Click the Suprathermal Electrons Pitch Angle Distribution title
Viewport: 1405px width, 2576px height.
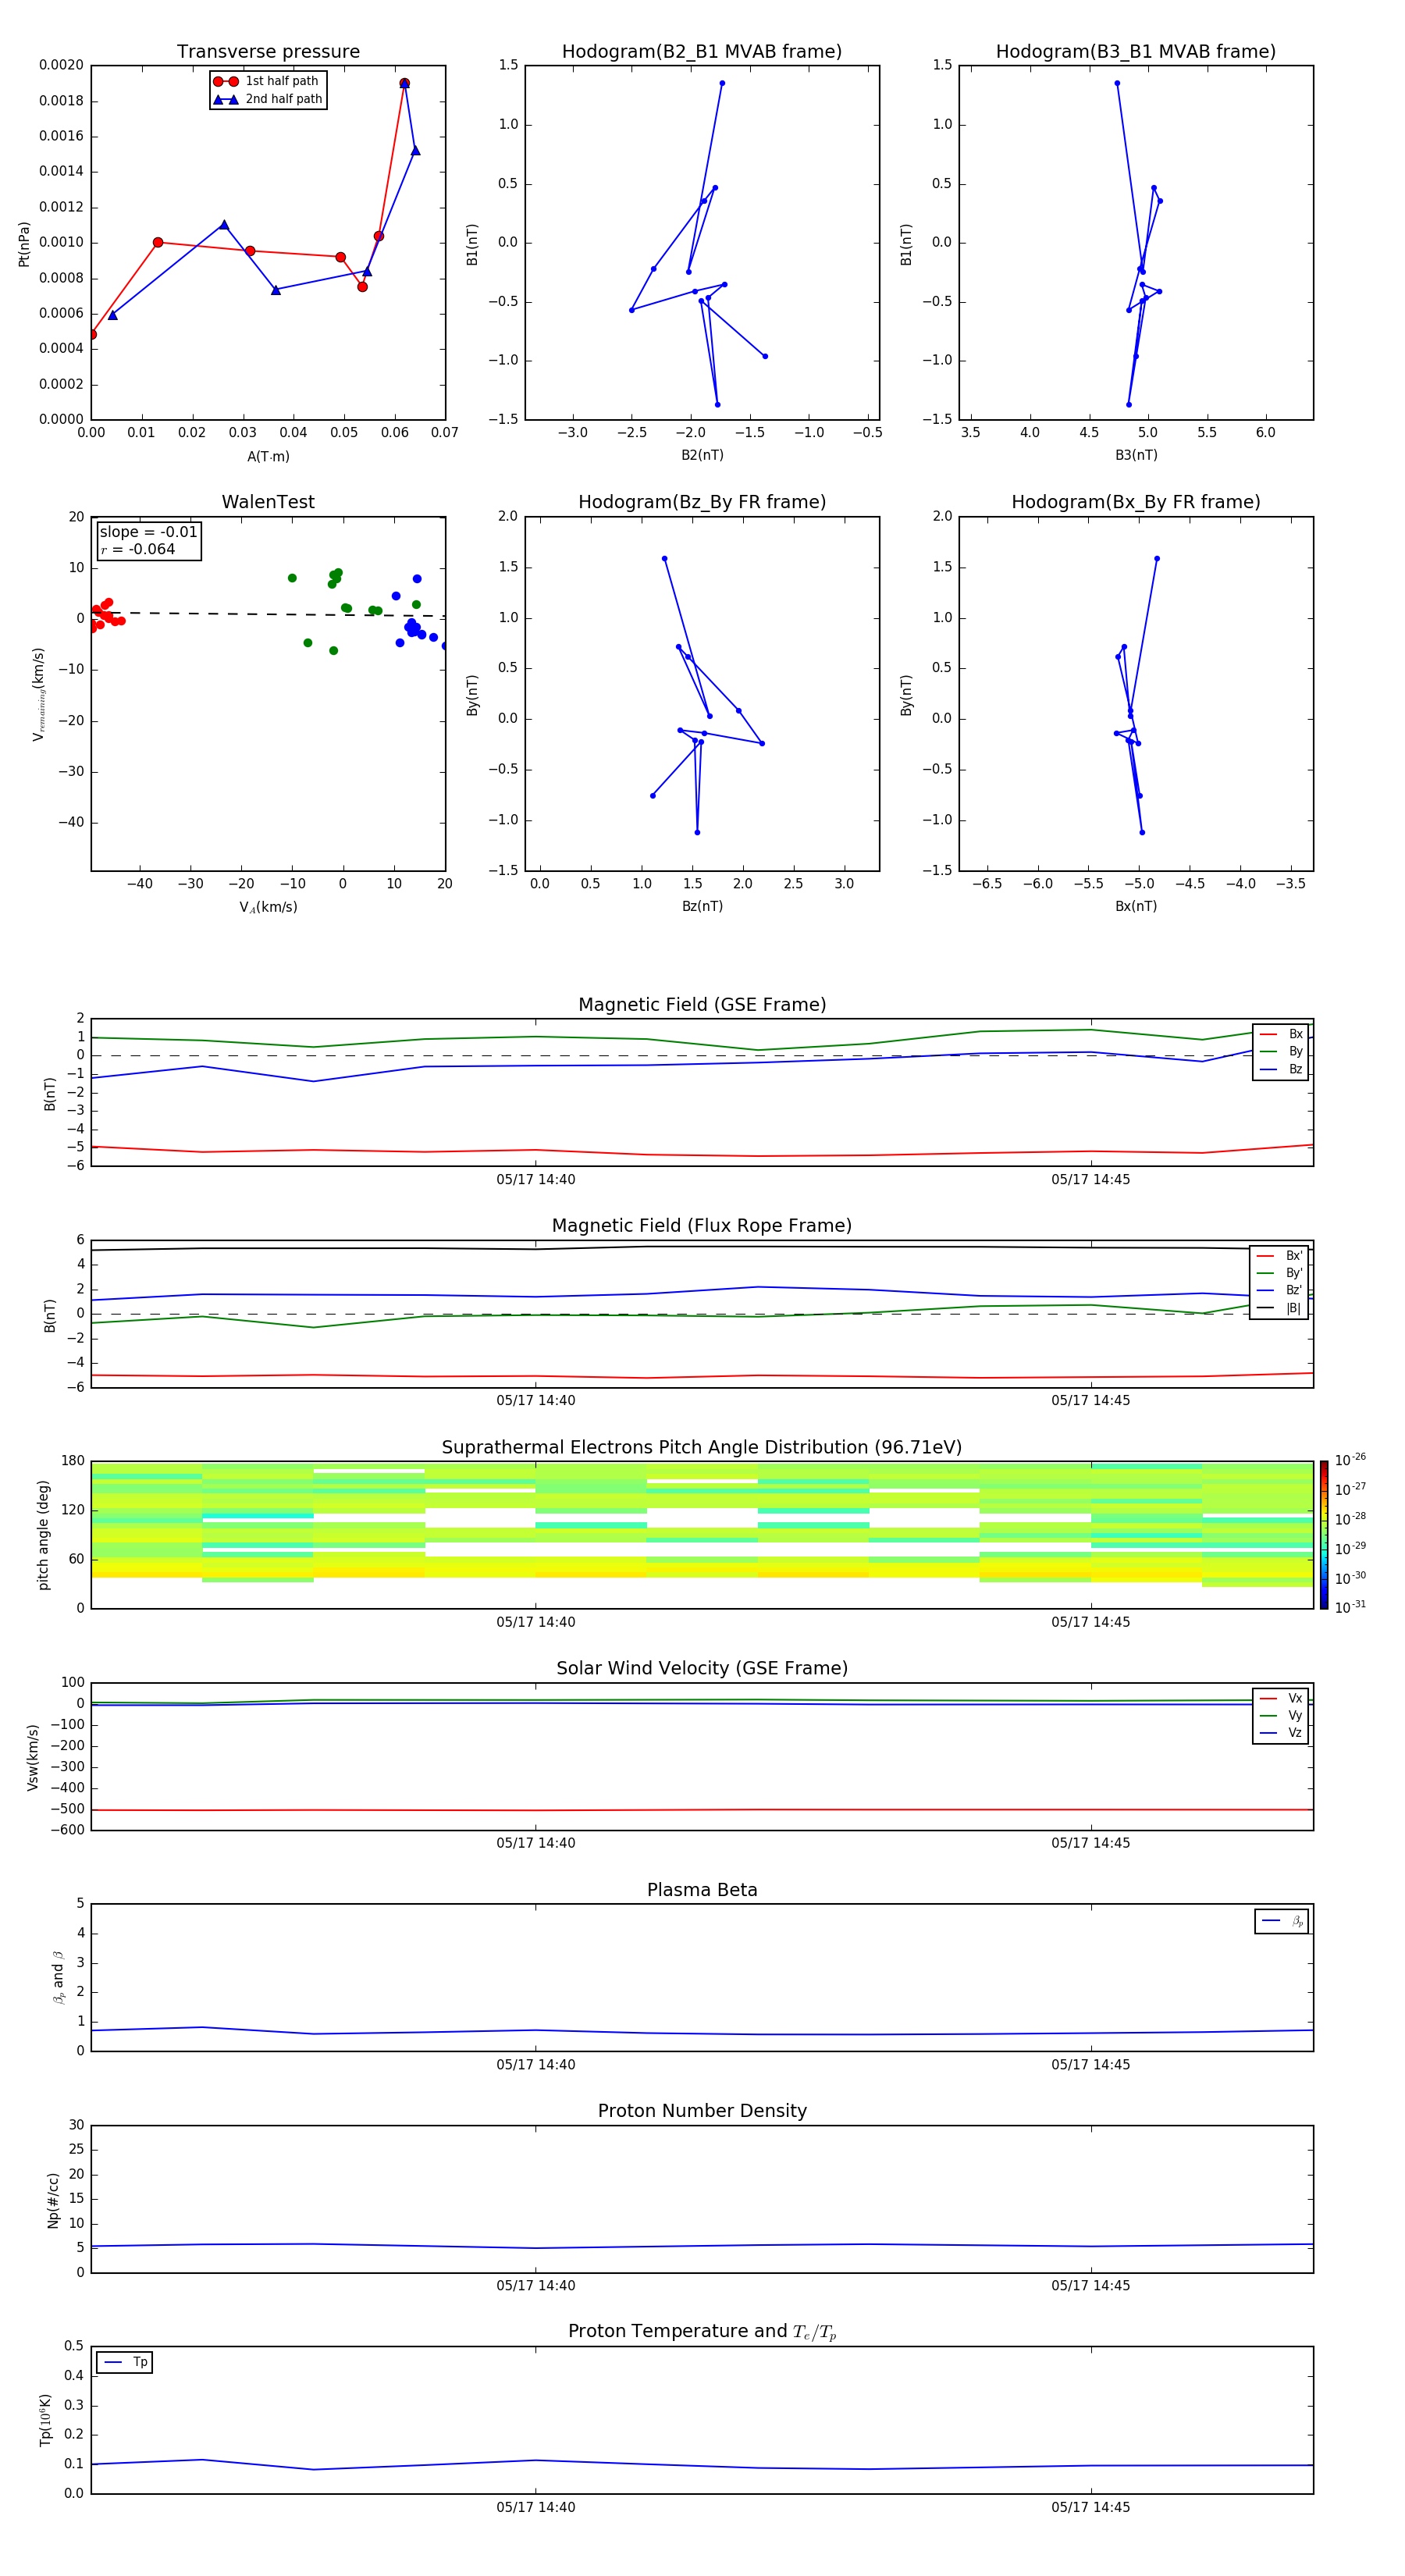pos(702,1448)
